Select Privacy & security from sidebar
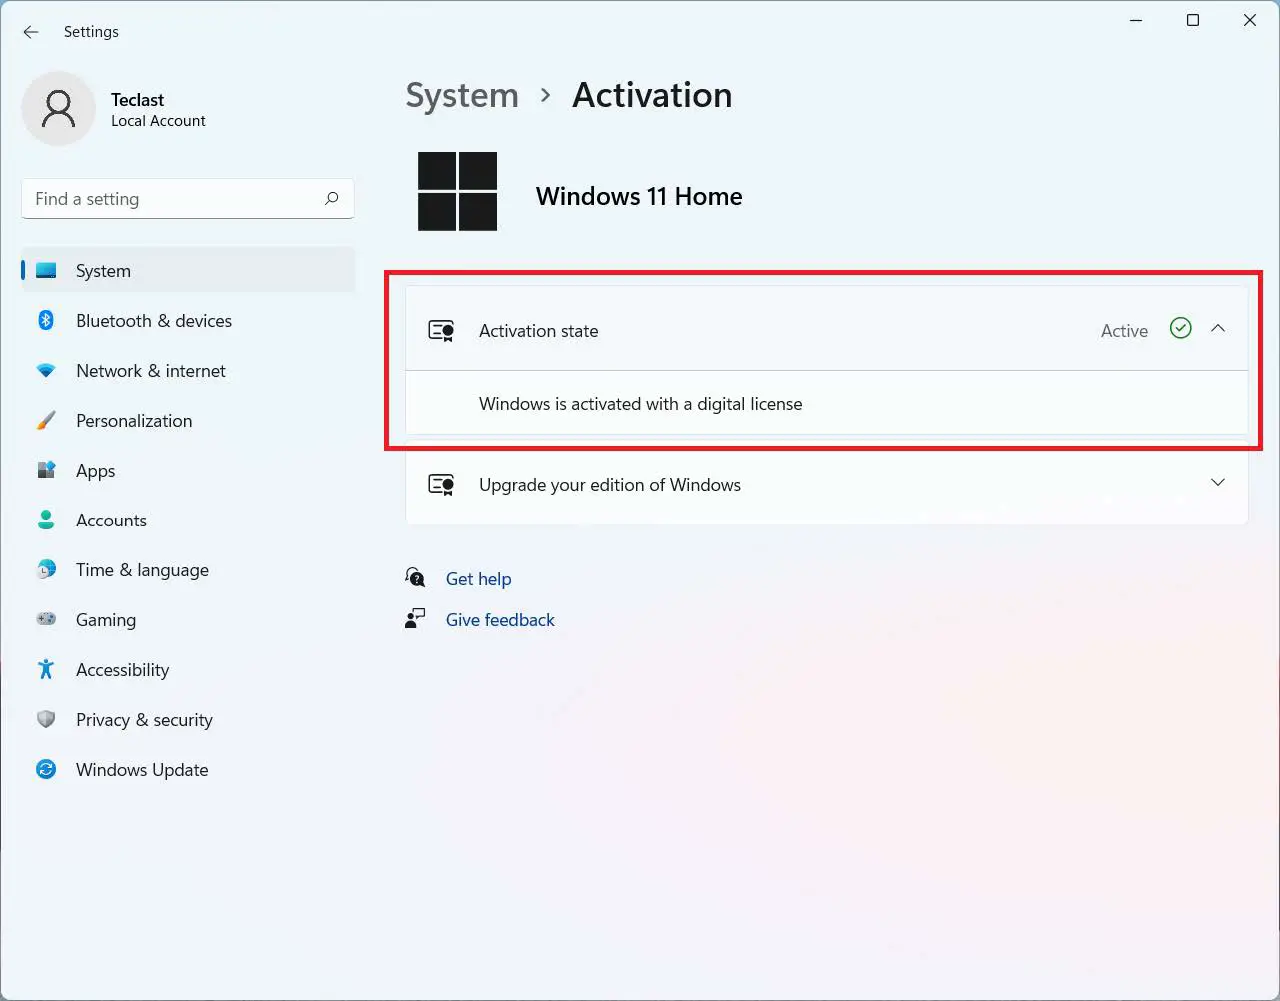The image size is (1280, 1001). point(144,720)
